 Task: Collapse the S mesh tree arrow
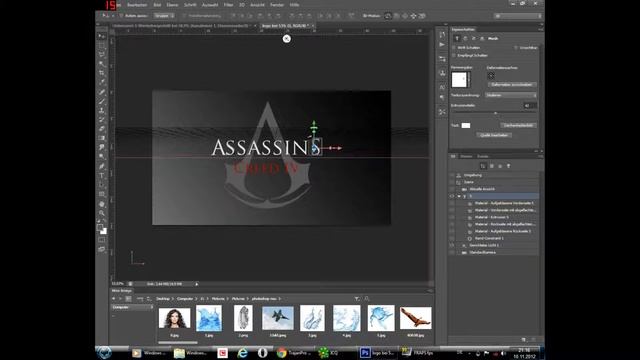(x=459, y=196)
